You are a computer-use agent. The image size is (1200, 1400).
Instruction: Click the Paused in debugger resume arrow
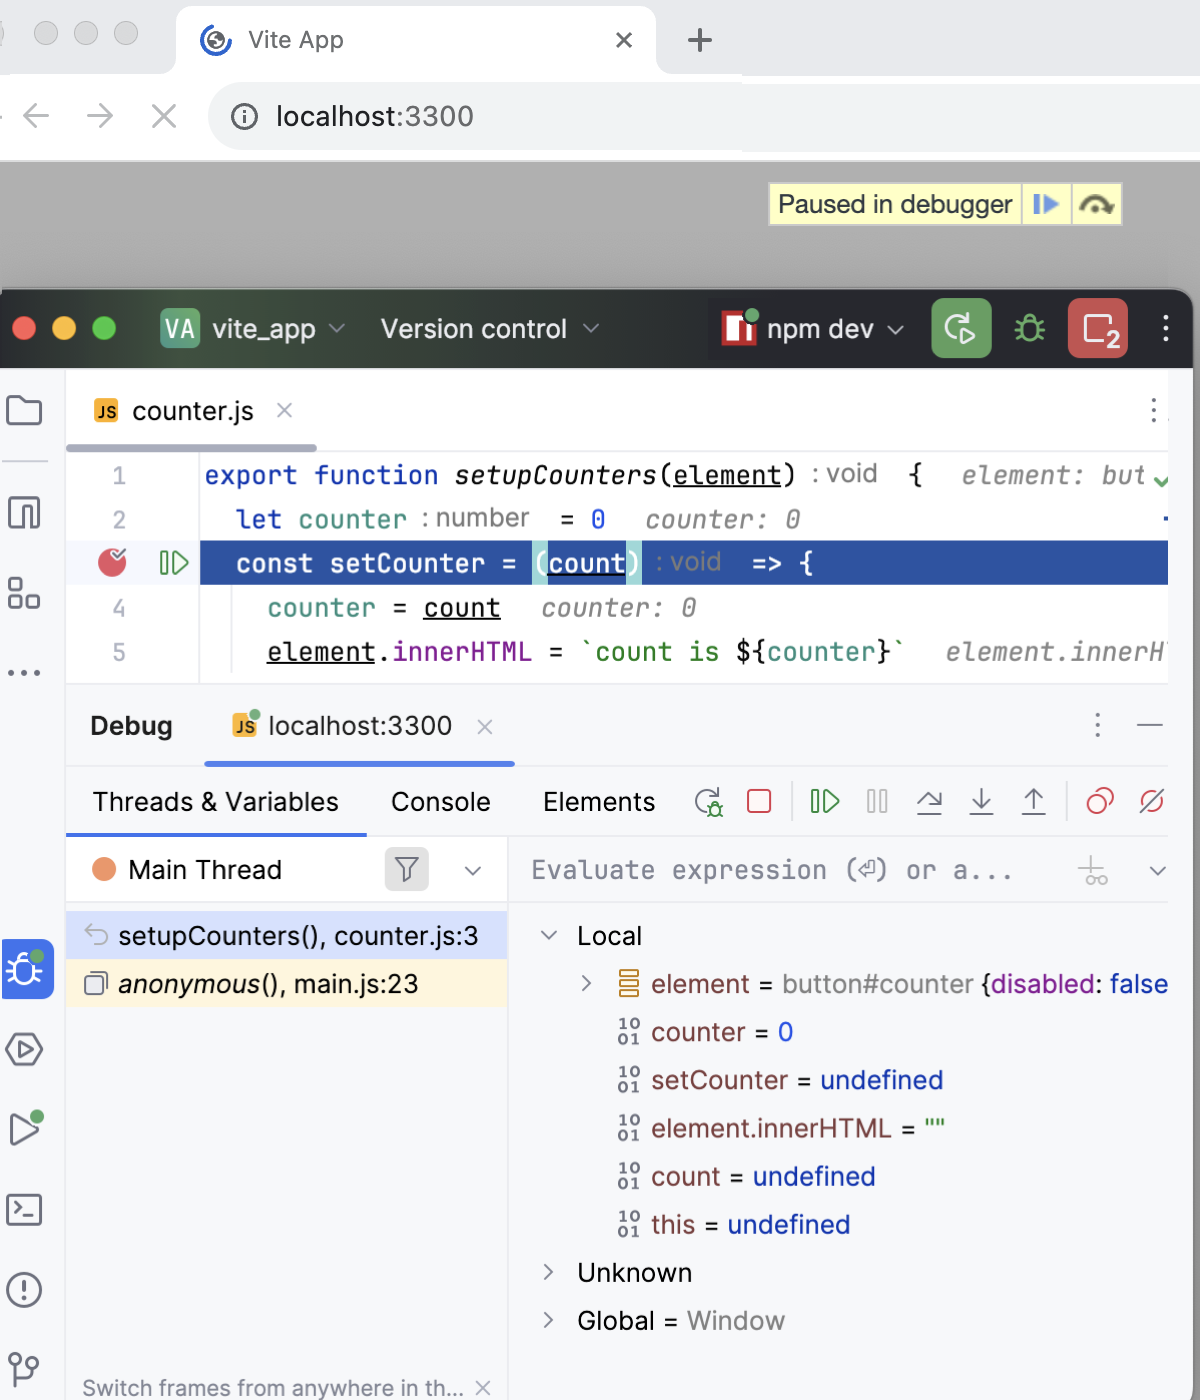tap(1046, 204)
